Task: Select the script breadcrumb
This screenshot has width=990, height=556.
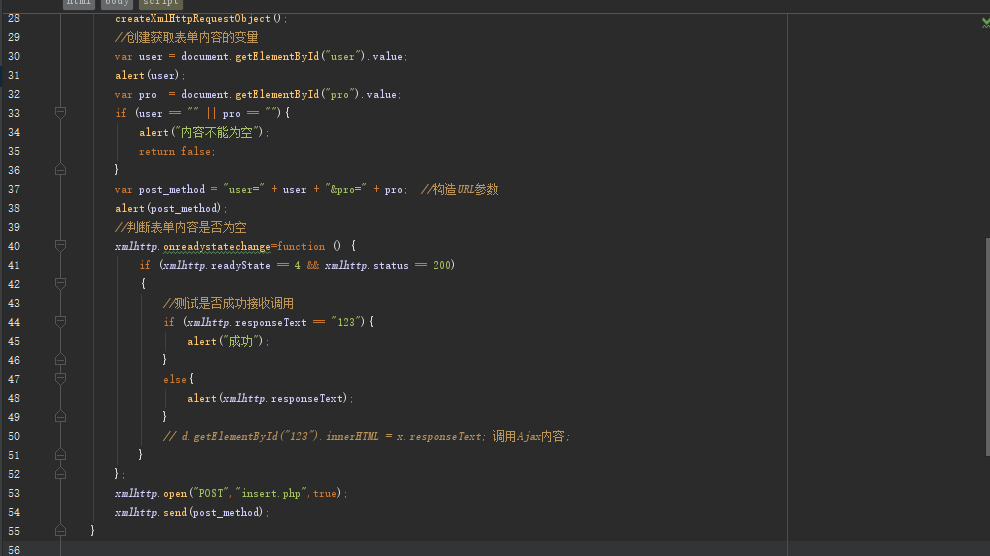Action: tap(160, 3)
